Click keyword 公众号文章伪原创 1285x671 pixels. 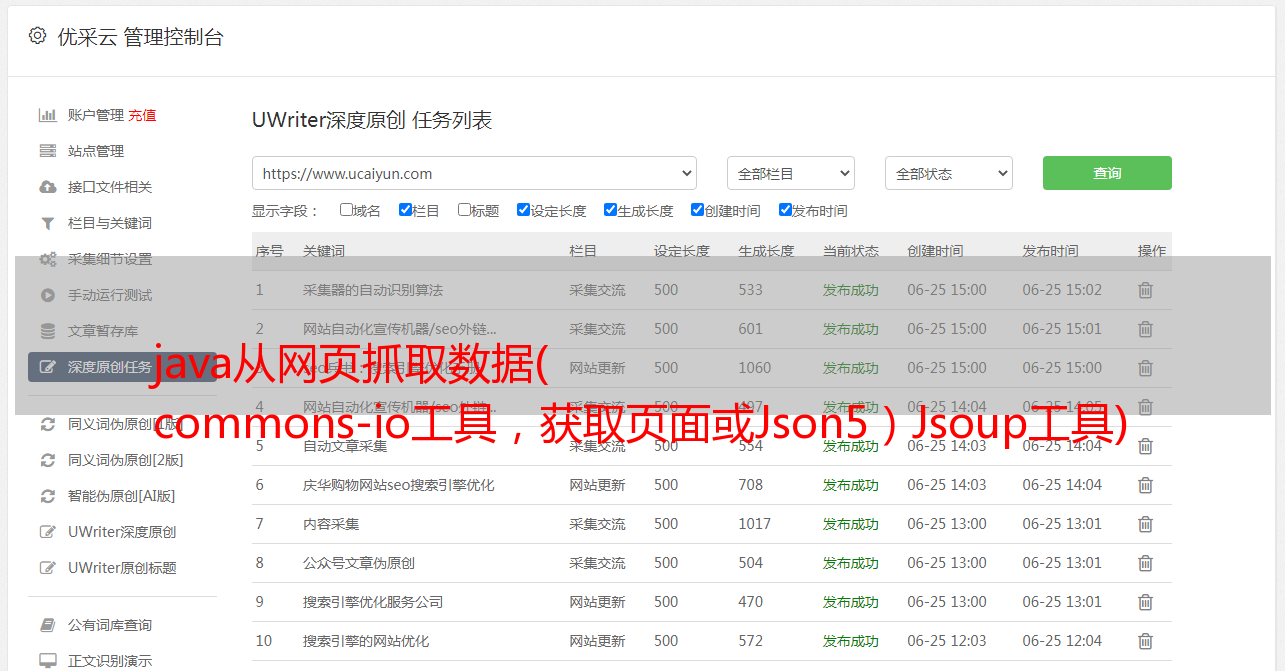pyautogui.click(x=359, y=563)
